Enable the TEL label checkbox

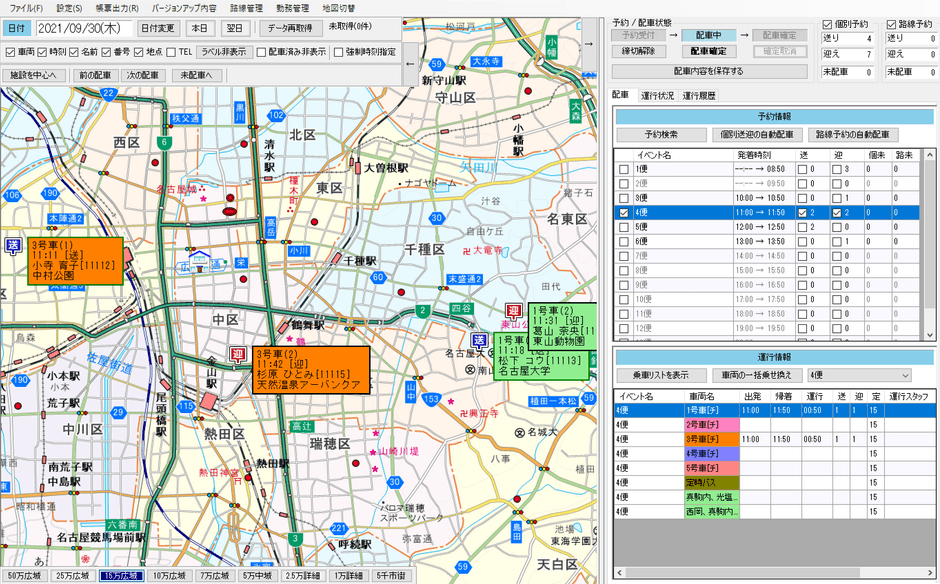click(170, 51)
